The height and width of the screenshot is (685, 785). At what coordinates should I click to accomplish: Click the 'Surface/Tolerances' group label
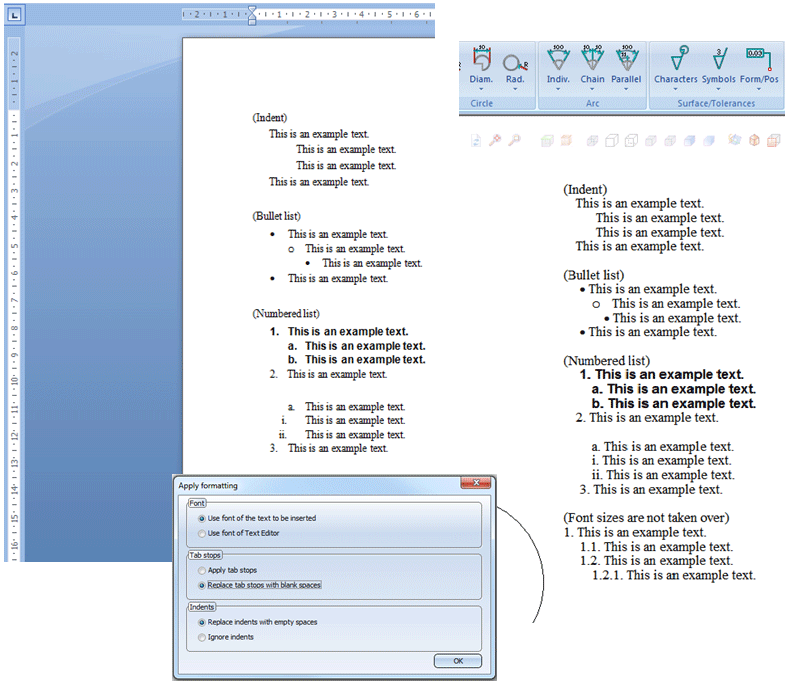point(716,103)
